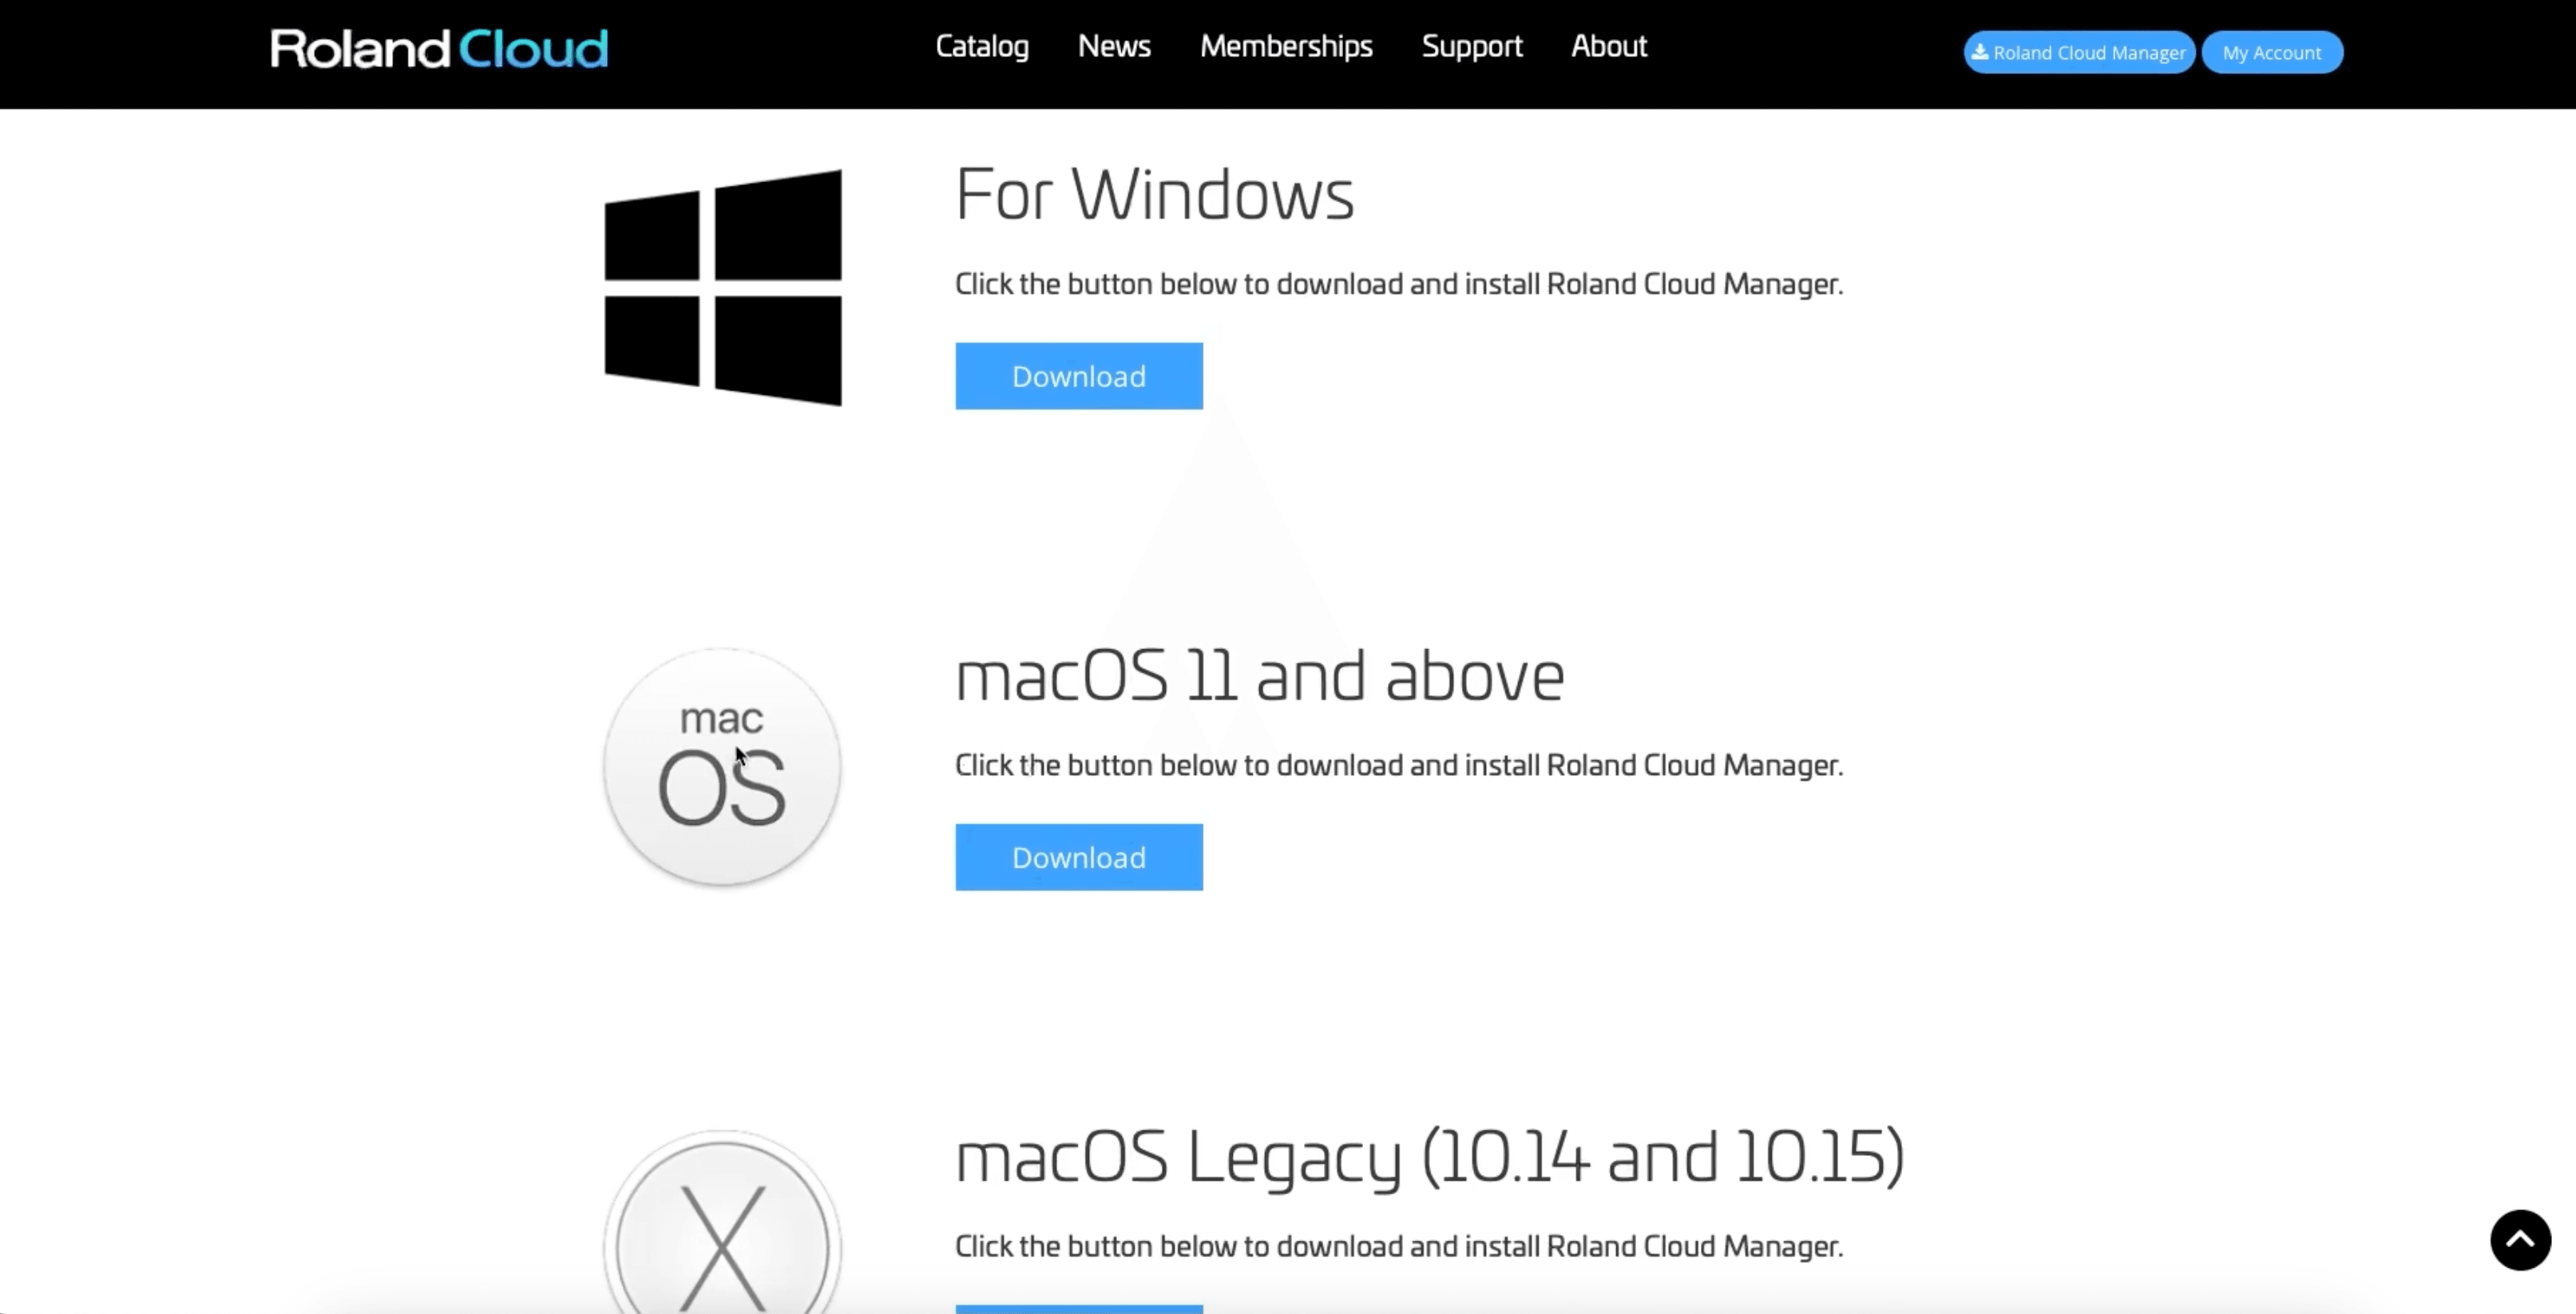Click the Roland Cloud logo

pyautogui.click(x=438, y=49)
